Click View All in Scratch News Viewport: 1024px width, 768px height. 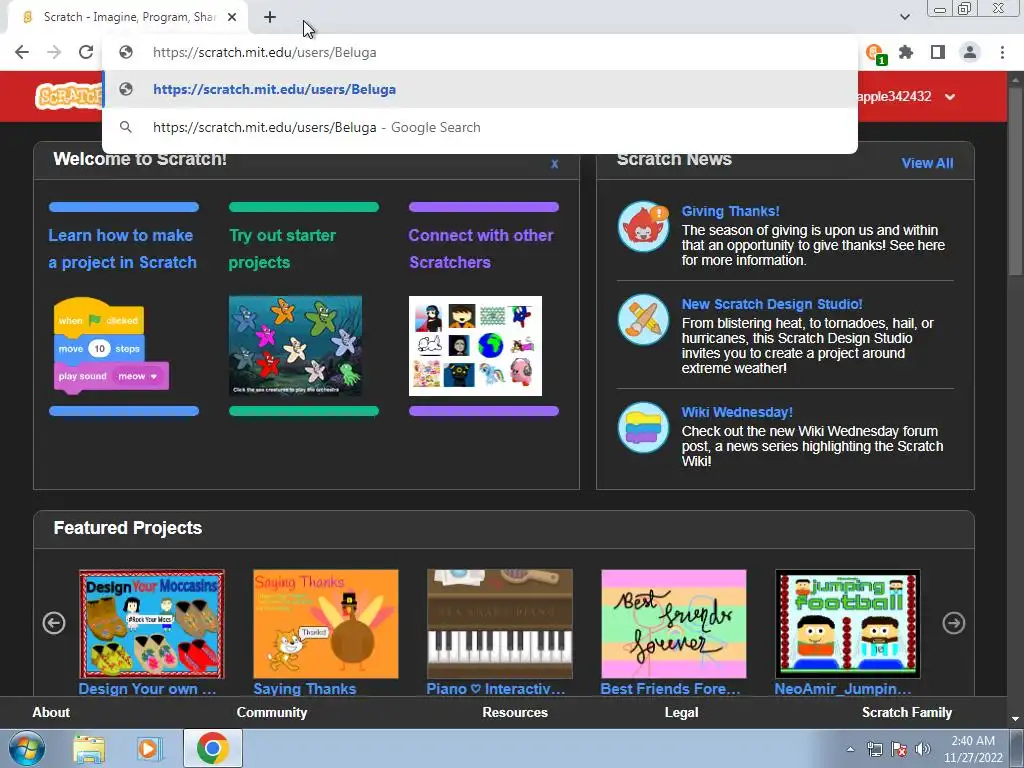[927, 163]
